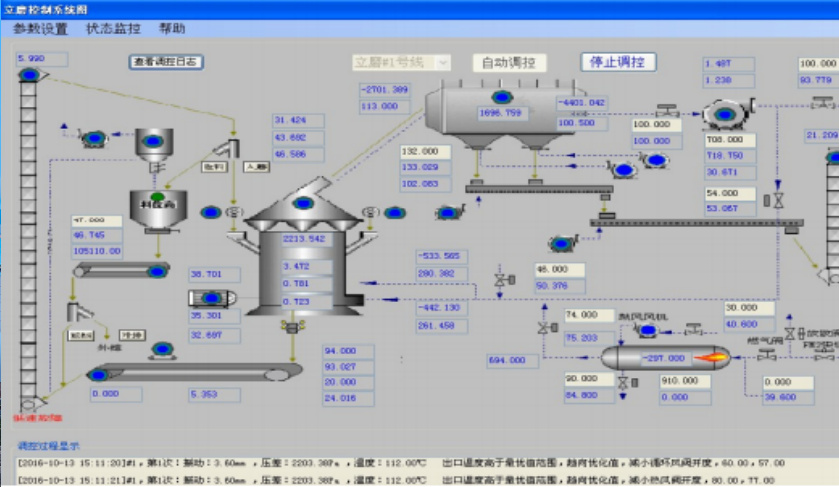Click the 2213.542 mill pressure value field
This screenshot has height=487, width=839.
[305, 239]
